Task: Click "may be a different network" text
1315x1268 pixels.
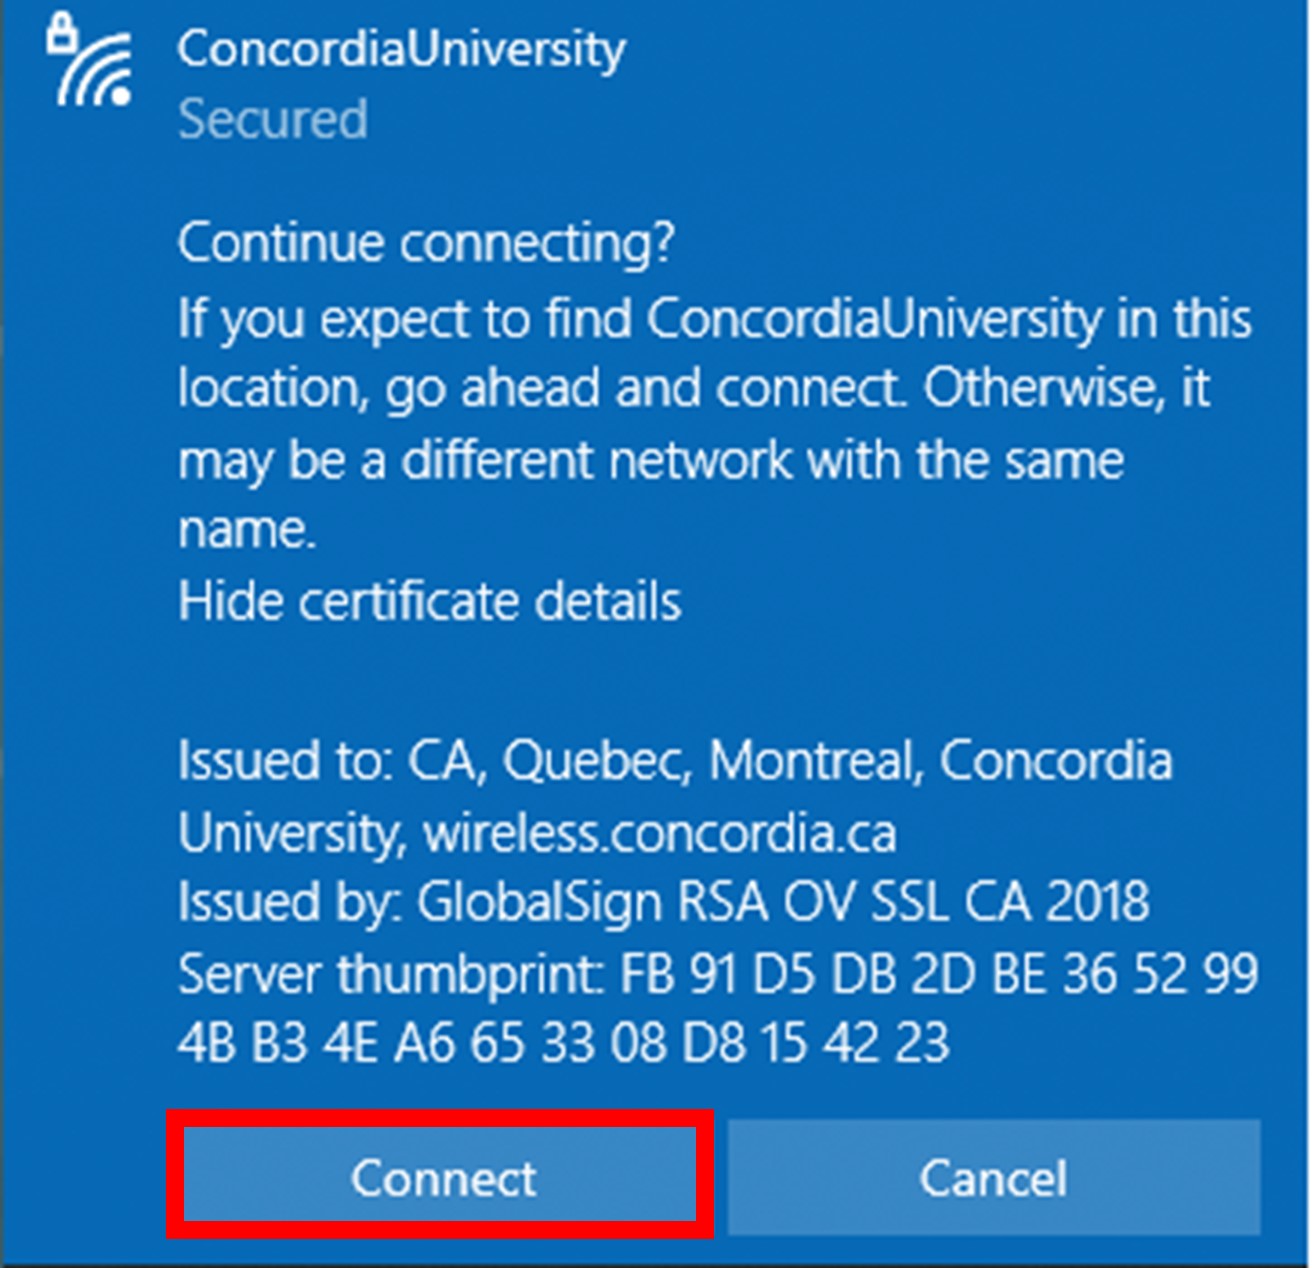Action: pos(488,461)
